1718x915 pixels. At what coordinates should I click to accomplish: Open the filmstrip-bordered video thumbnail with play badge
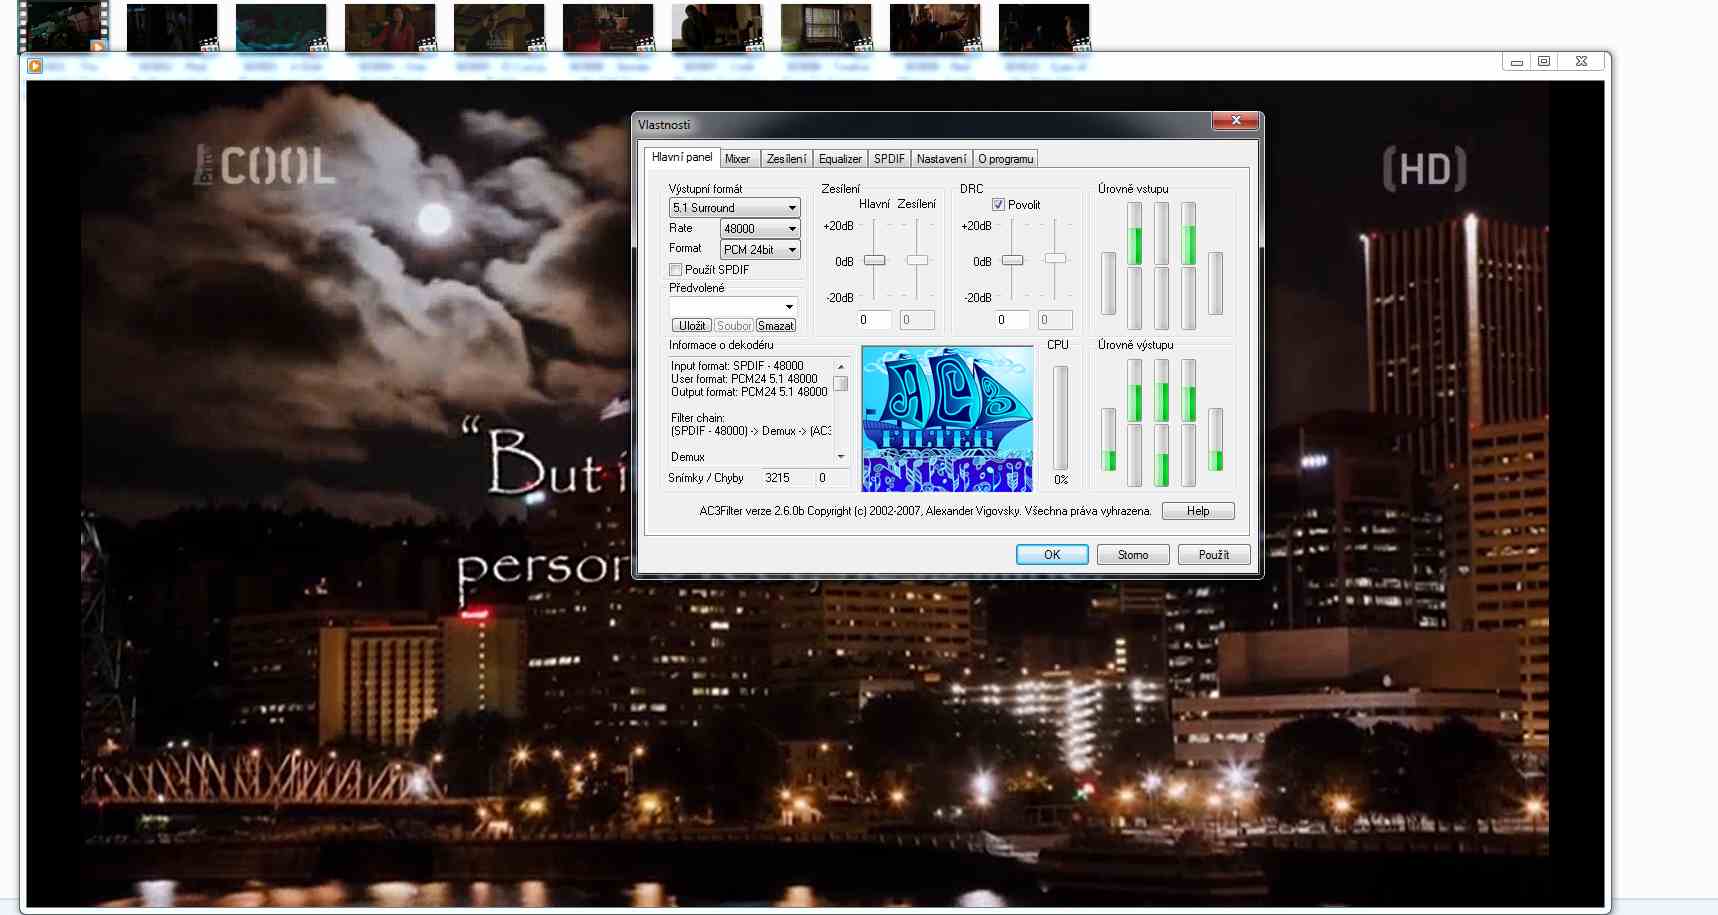[x=63, y=26]
